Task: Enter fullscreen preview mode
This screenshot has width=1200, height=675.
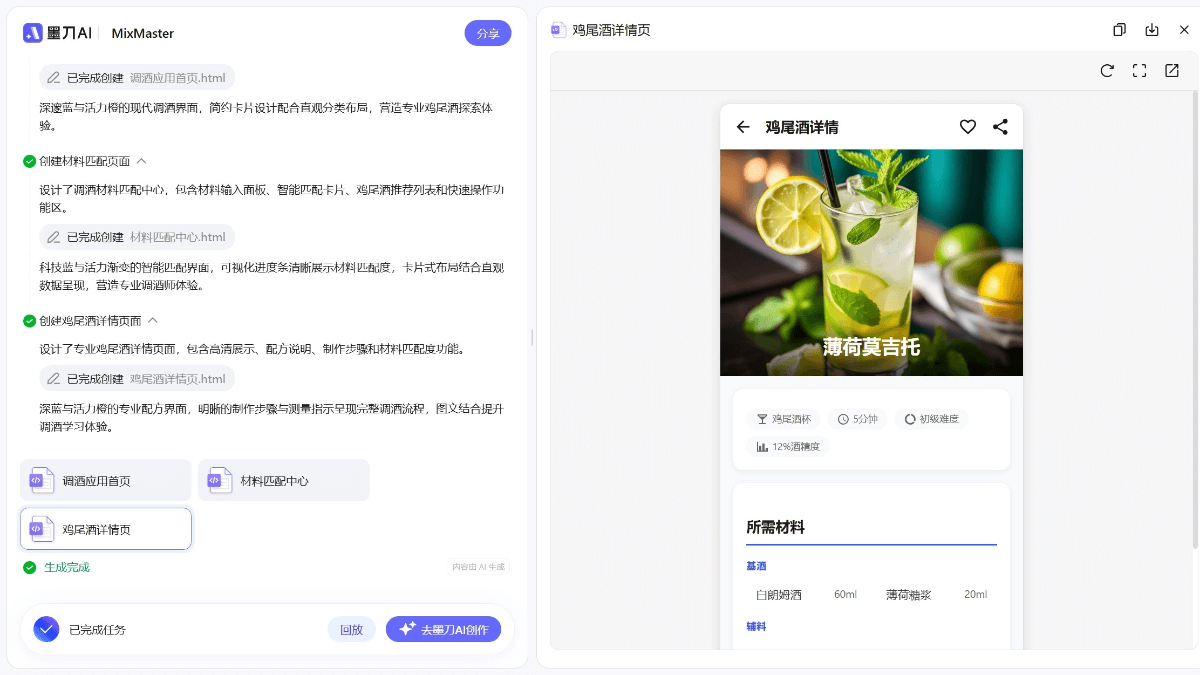Action: click(x=1139, y=71)
